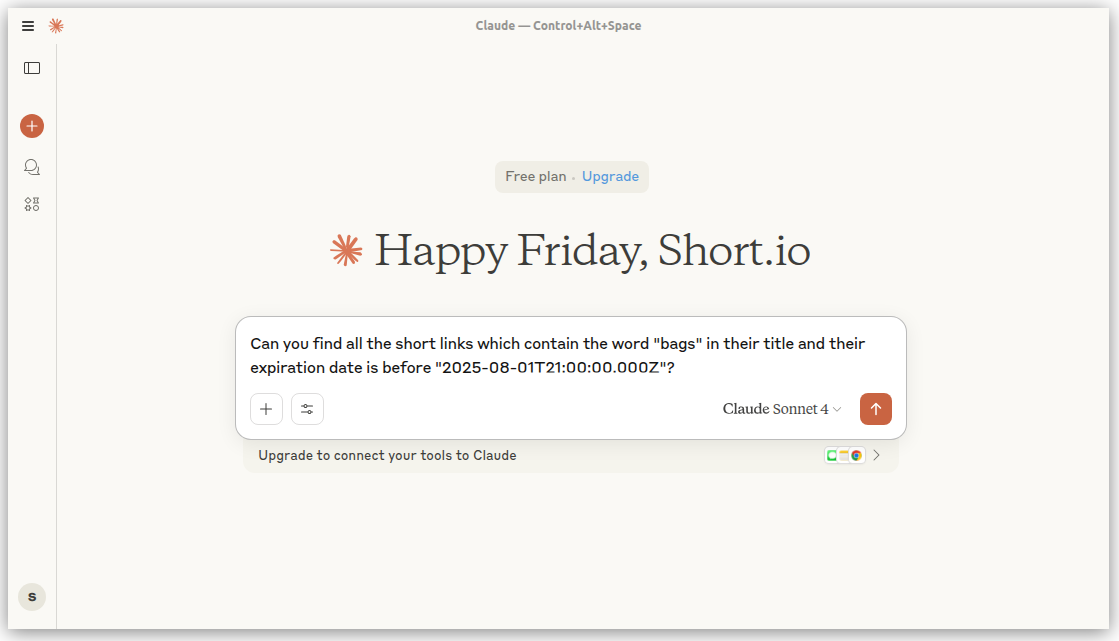Open the user profile avatar S
This screenshot has height=641, width=1119.
tap(32, 597)
